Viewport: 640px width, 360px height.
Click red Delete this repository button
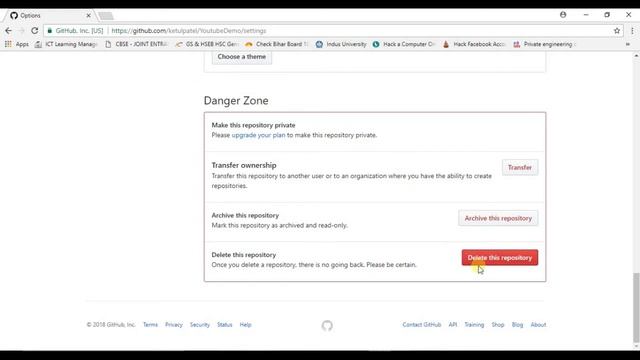click(x=500, y=258)
